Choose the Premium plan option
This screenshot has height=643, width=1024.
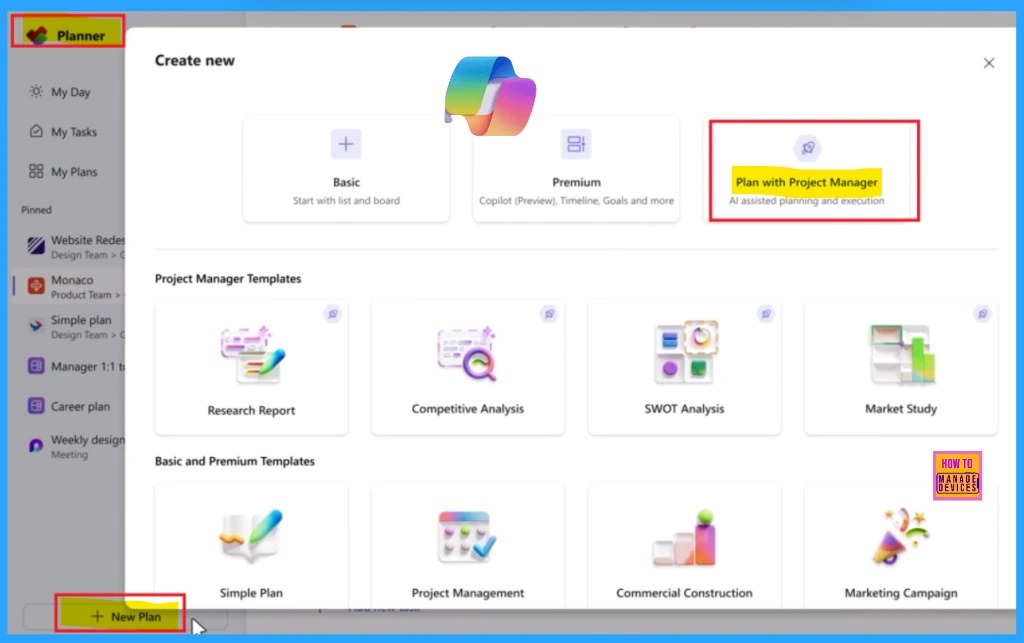576,169
